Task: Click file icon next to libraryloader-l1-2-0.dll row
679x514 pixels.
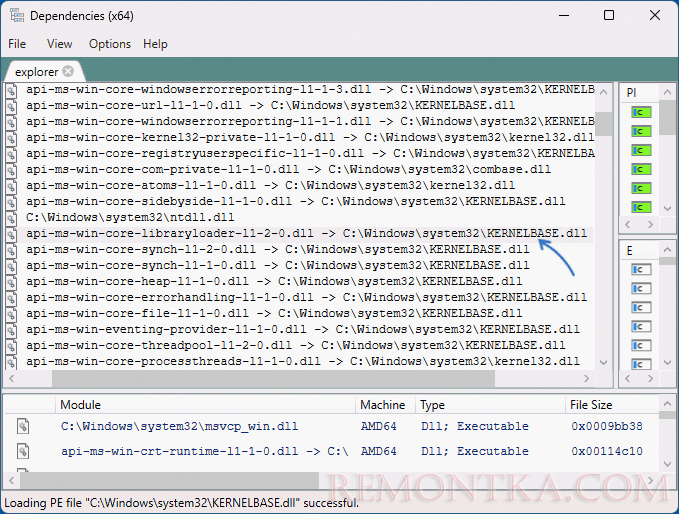Action: [11, 235]
